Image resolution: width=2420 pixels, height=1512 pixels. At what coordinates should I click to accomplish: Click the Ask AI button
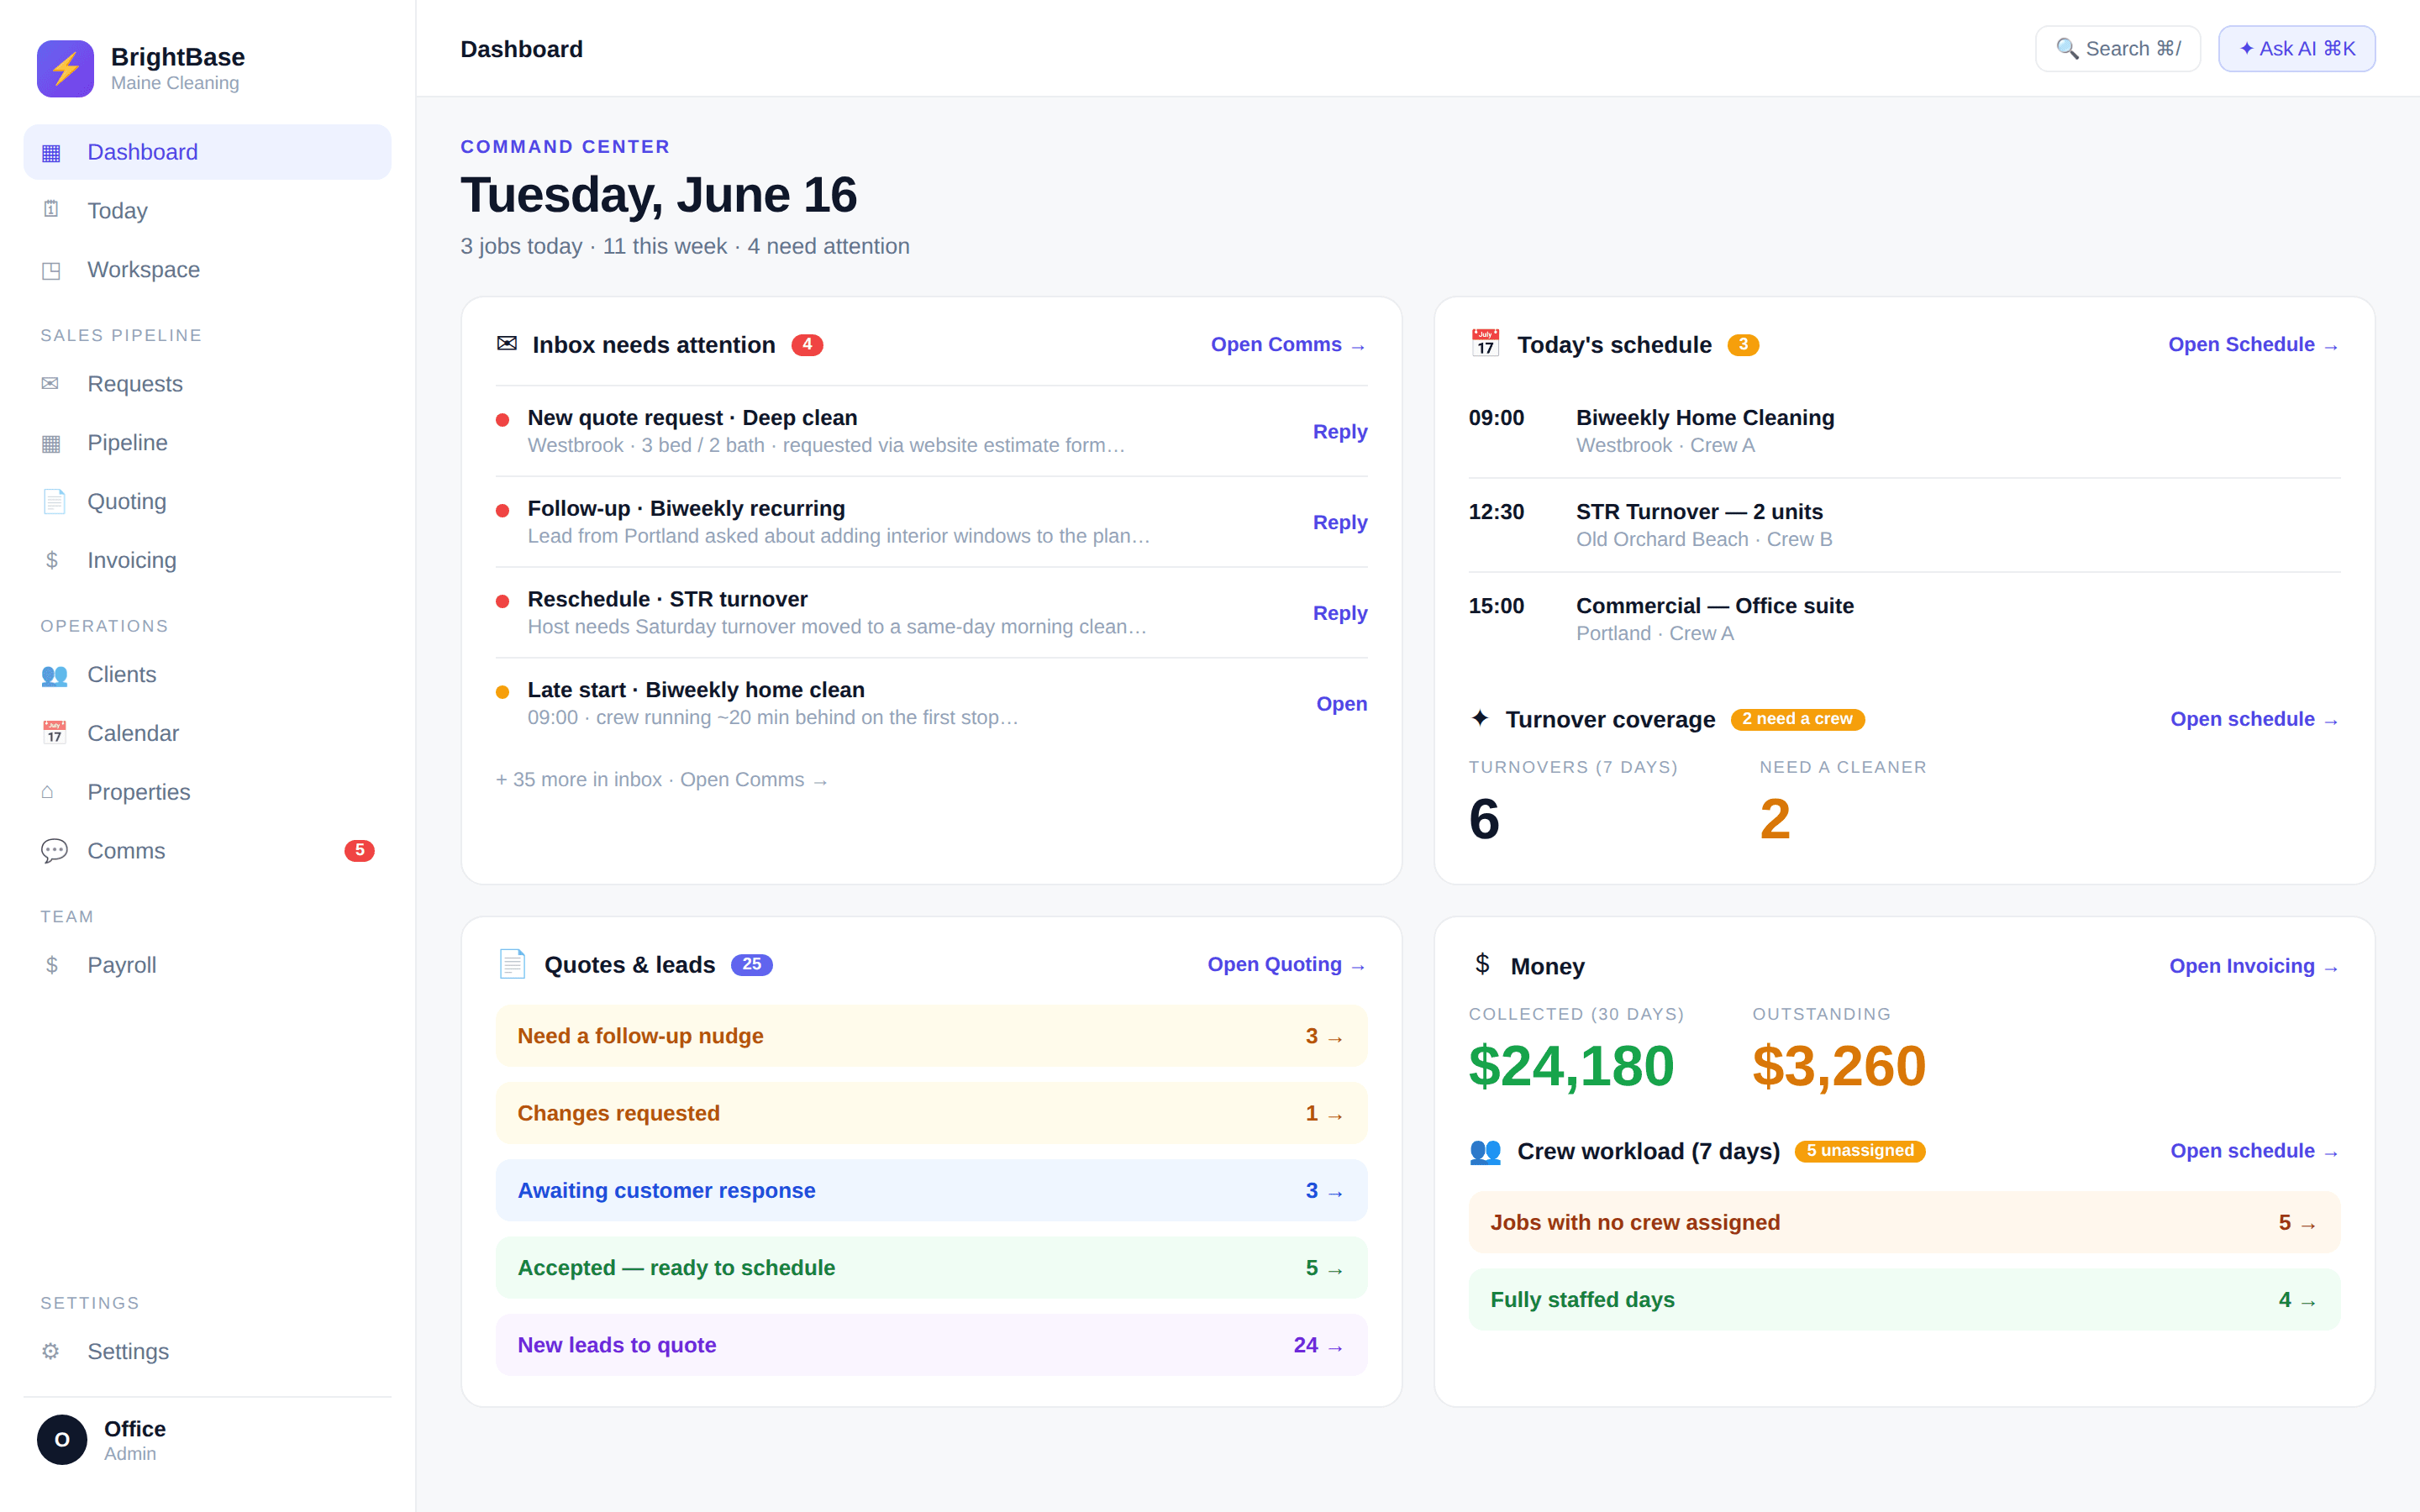coord(2296,48)
